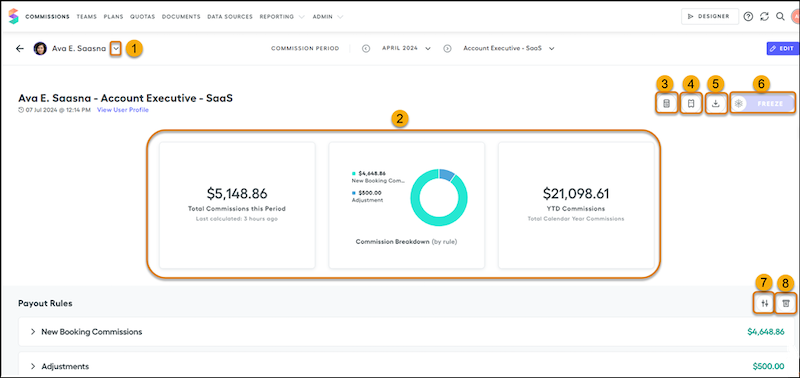Click the filter sliders icon in Payout Rules
This screenshot has height=378, width=800.
(x=764, y=304)
